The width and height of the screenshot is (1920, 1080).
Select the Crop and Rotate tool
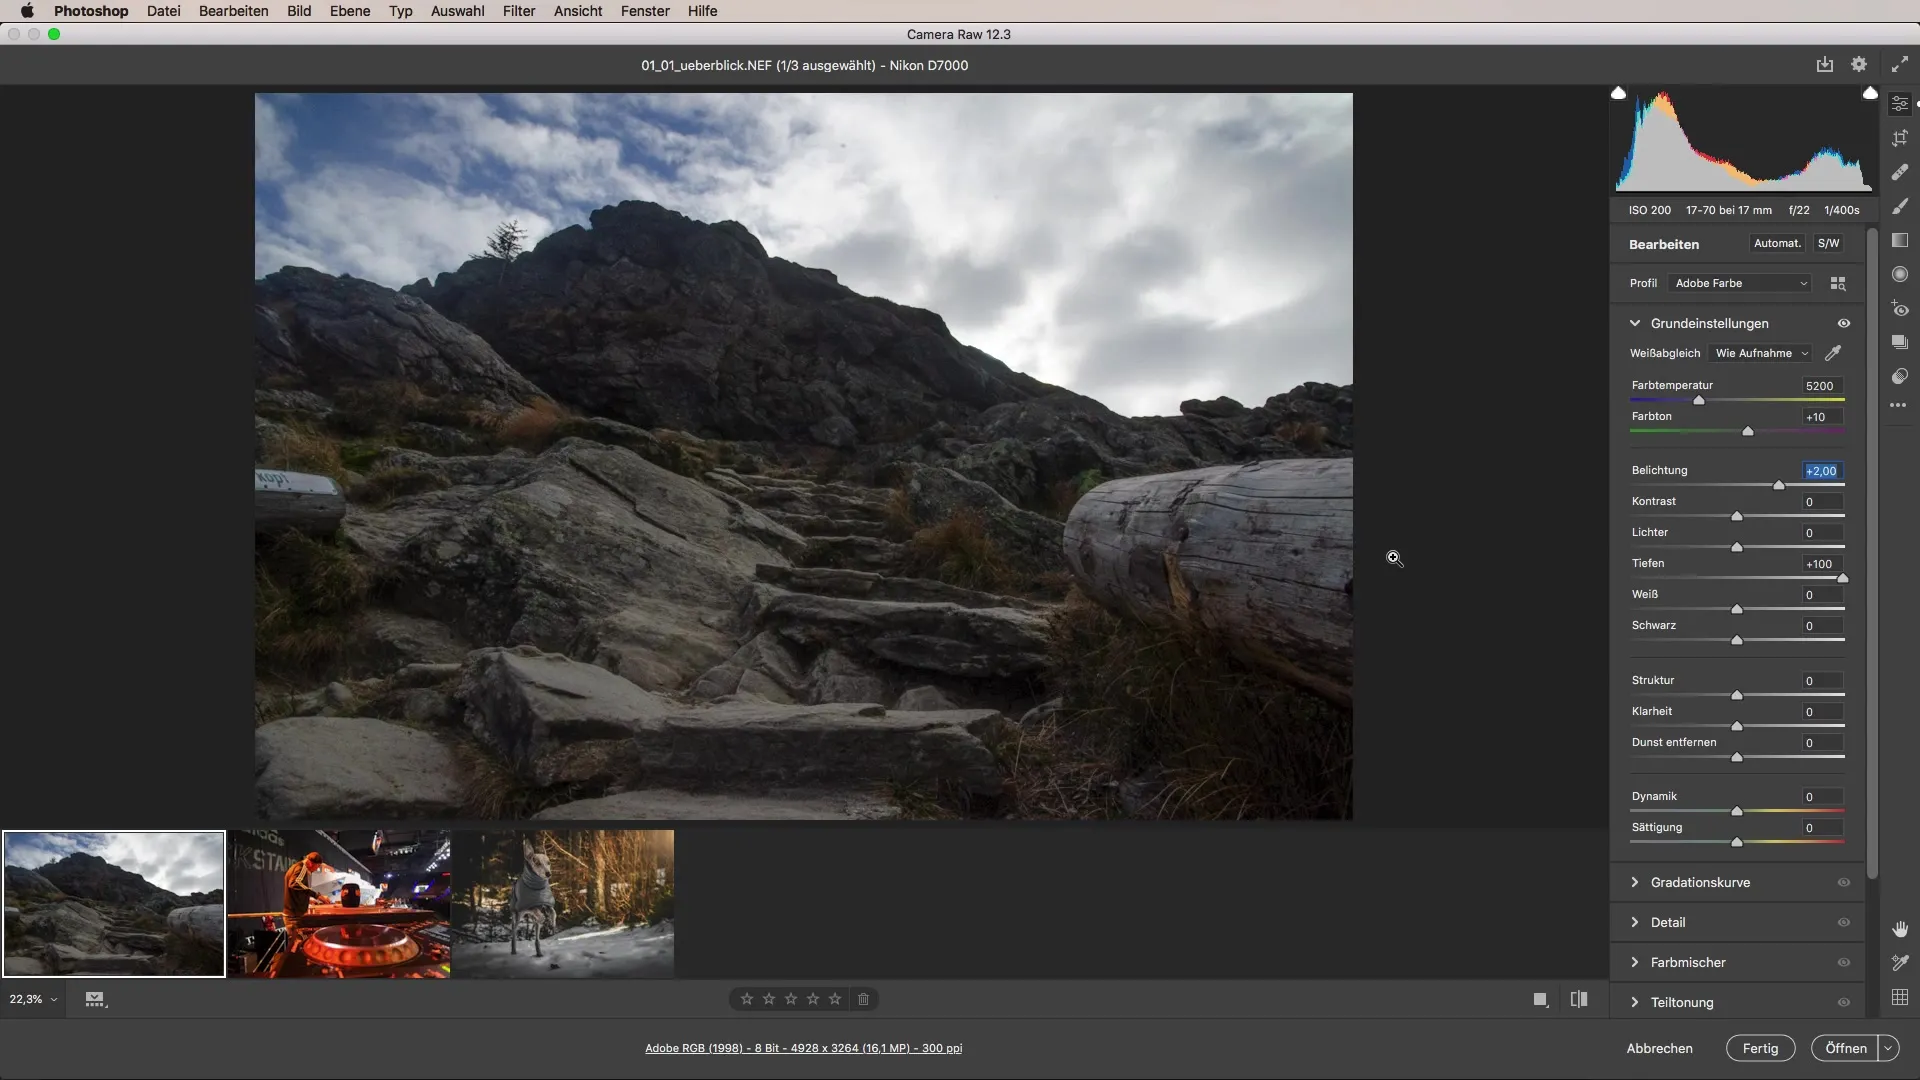pos(1900,138)
